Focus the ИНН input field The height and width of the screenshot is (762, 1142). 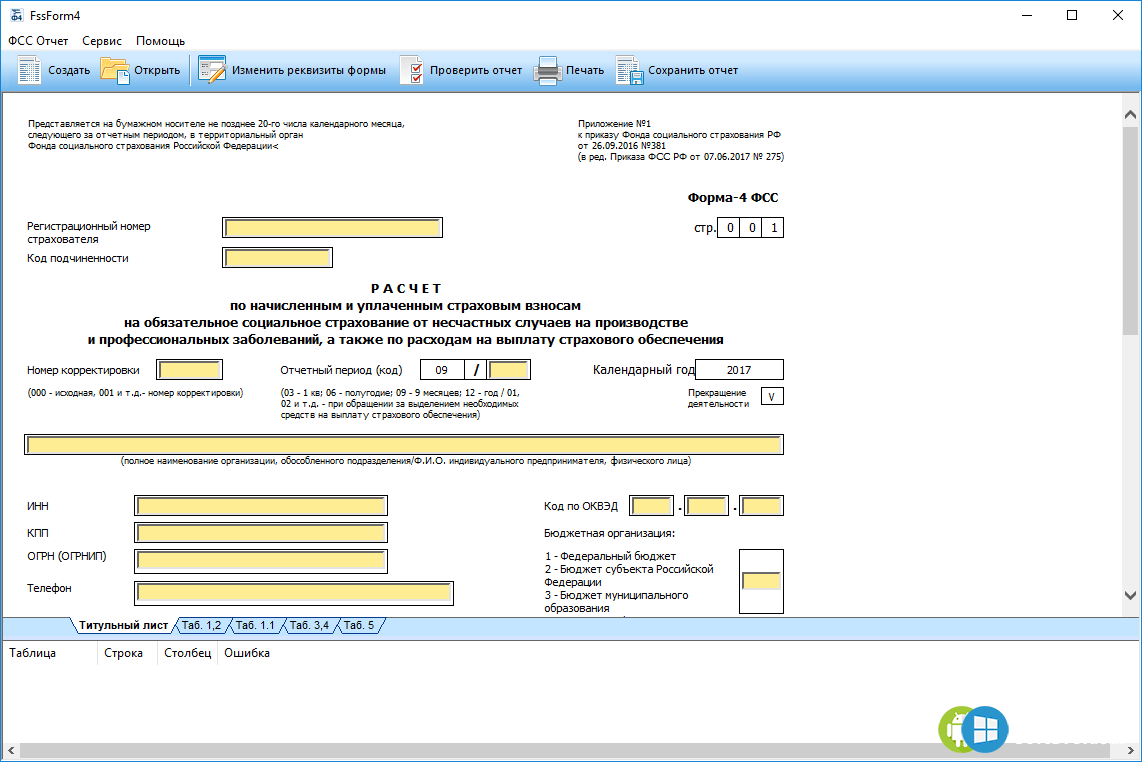coord(261,506)
